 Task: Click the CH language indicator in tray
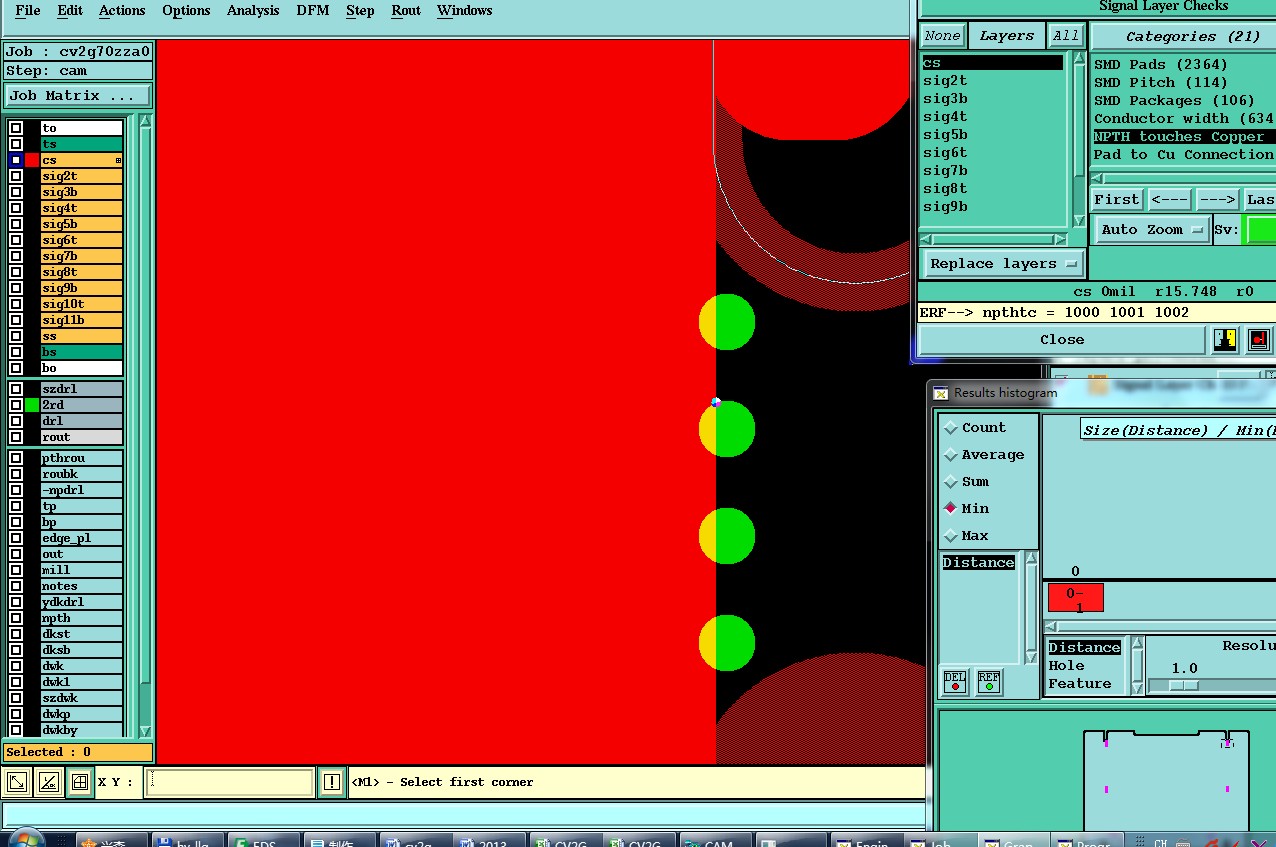click(1161, 842)
